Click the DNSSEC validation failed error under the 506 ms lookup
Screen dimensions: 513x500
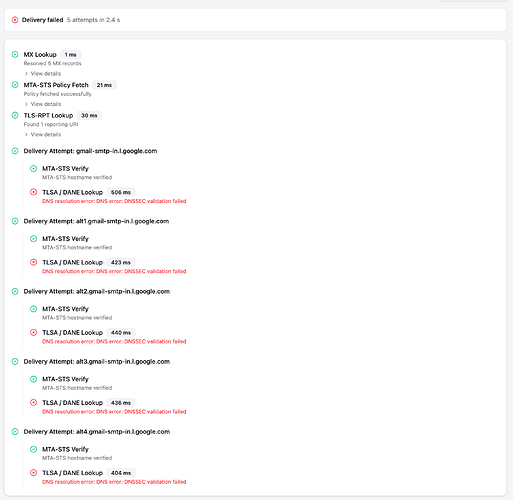(114, 201)
